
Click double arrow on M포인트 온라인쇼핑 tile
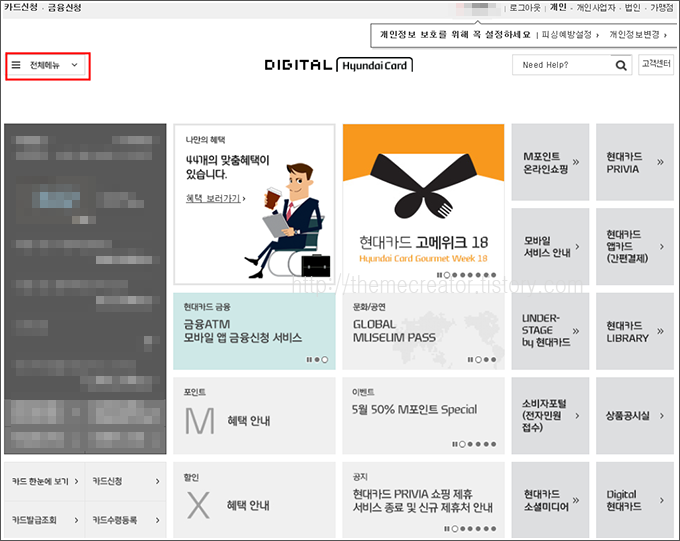[x=576, y=162]
